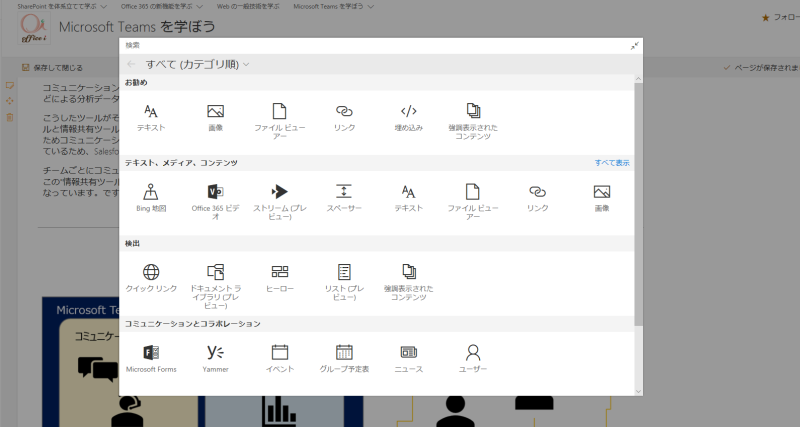The image size is (800, 427).
Task: Open Web の一般技術を学ぶ nav menu
Action: [x=248, y=7]
